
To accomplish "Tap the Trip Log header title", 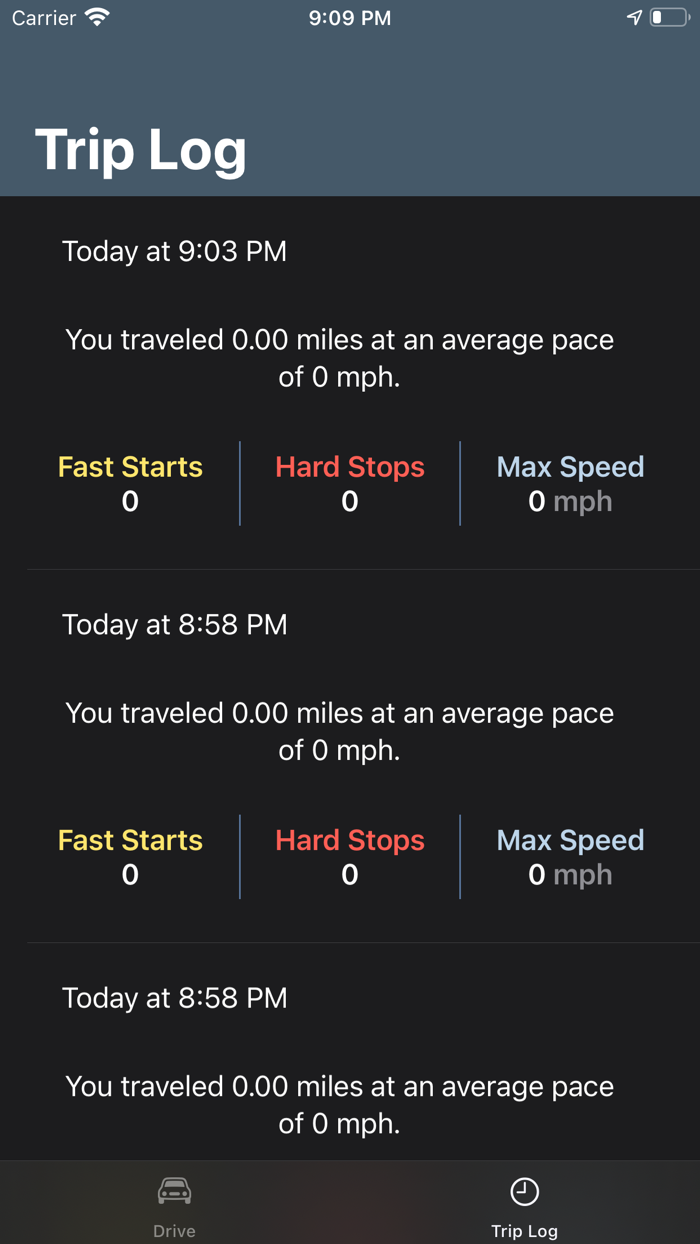I will [x=140, y=150].
